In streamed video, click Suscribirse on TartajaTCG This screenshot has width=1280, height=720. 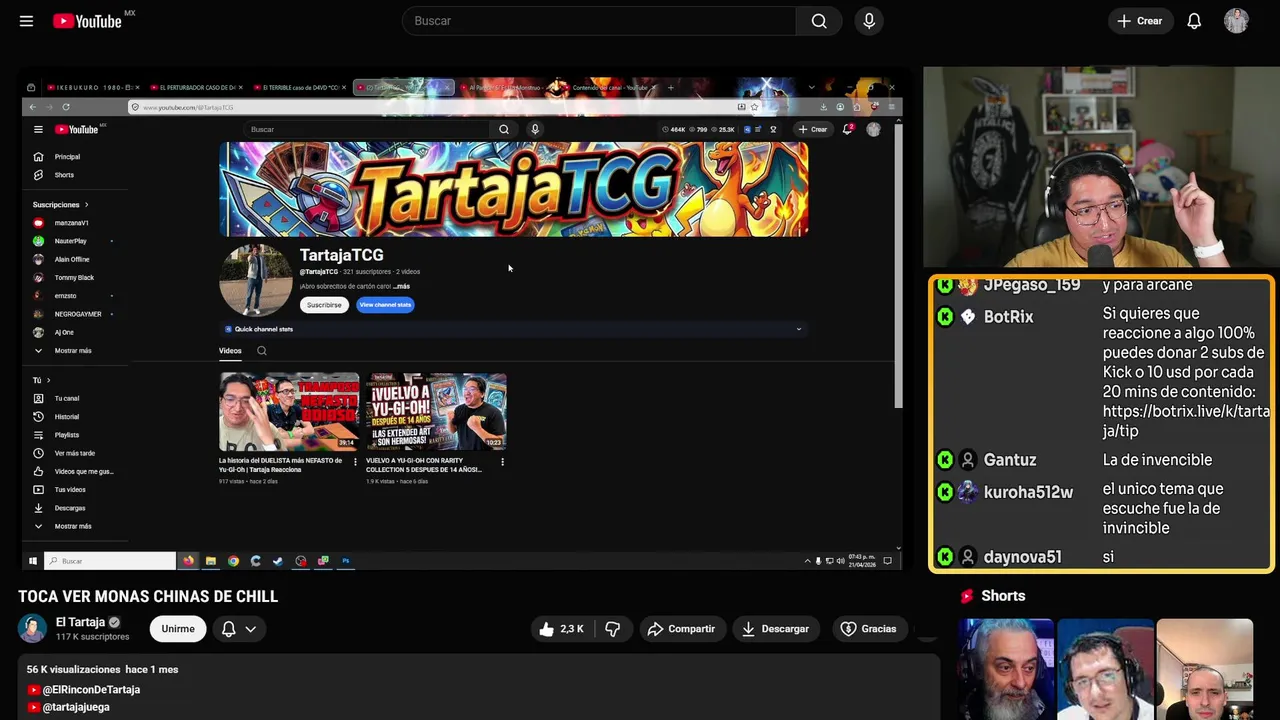324,305
